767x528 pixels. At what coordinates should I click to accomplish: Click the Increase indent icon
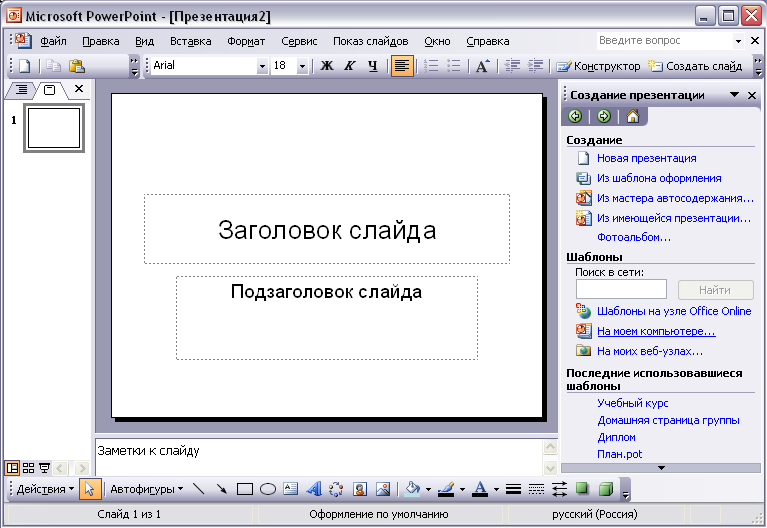[x=536, y=66]
